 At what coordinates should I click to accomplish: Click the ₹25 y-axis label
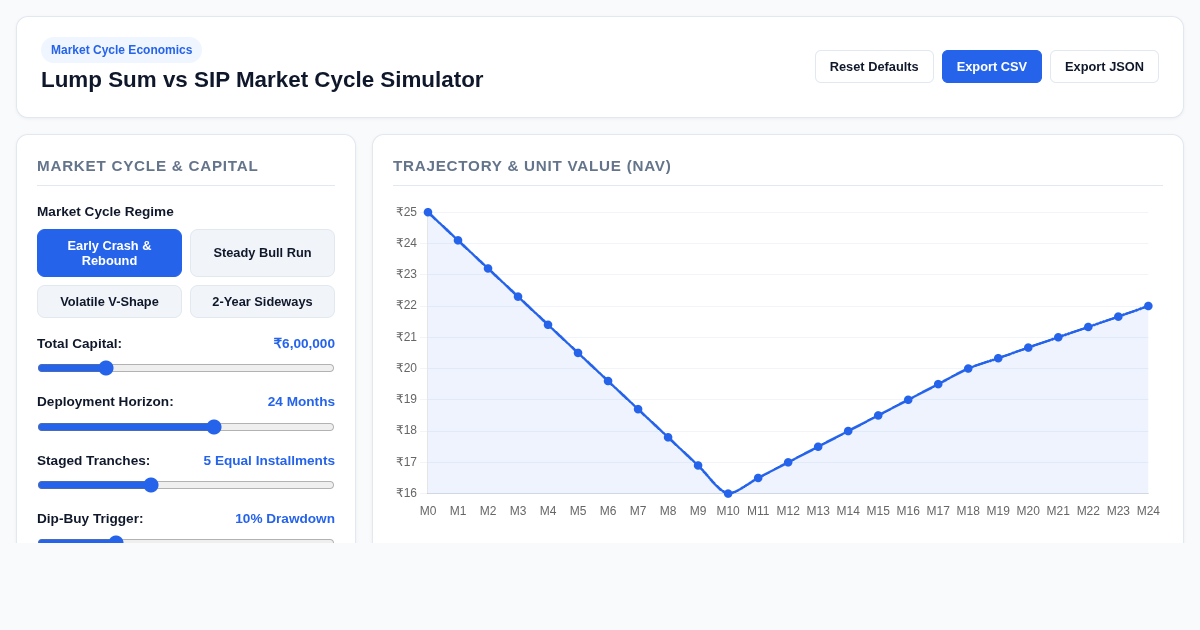point(406,212)
